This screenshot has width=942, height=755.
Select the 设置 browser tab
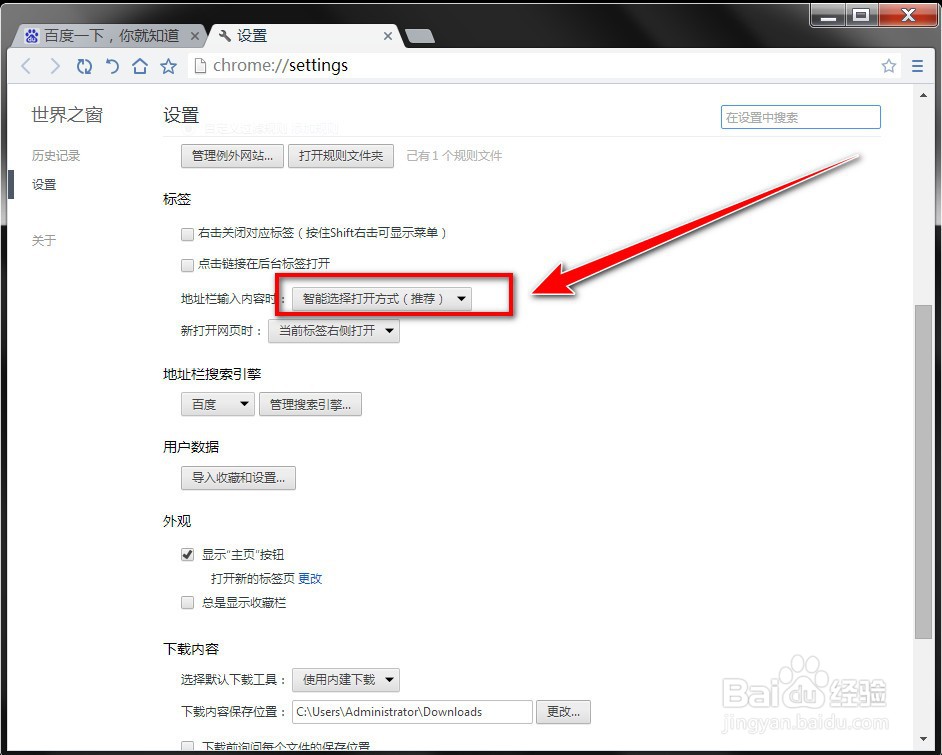[x=303, y=36]
